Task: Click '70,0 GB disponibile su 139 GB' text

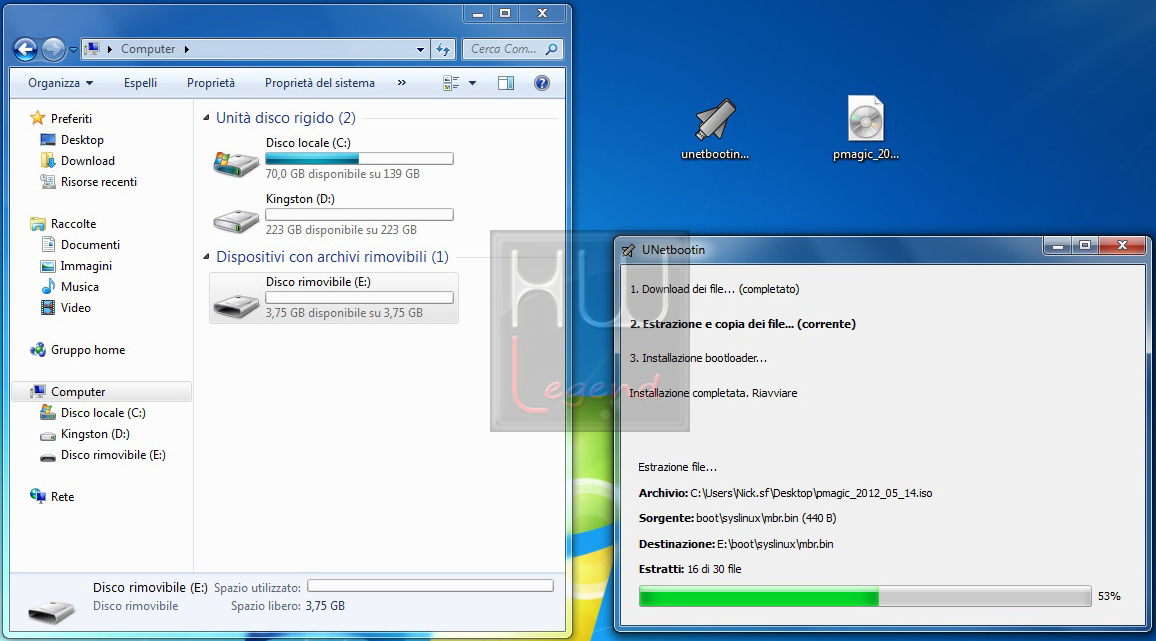Action: 343,174
